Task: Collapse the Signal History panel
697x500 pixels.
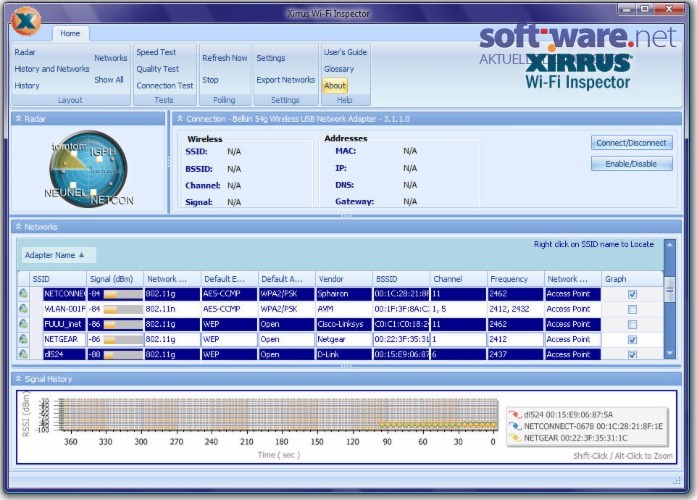Action: pos(19,379)
